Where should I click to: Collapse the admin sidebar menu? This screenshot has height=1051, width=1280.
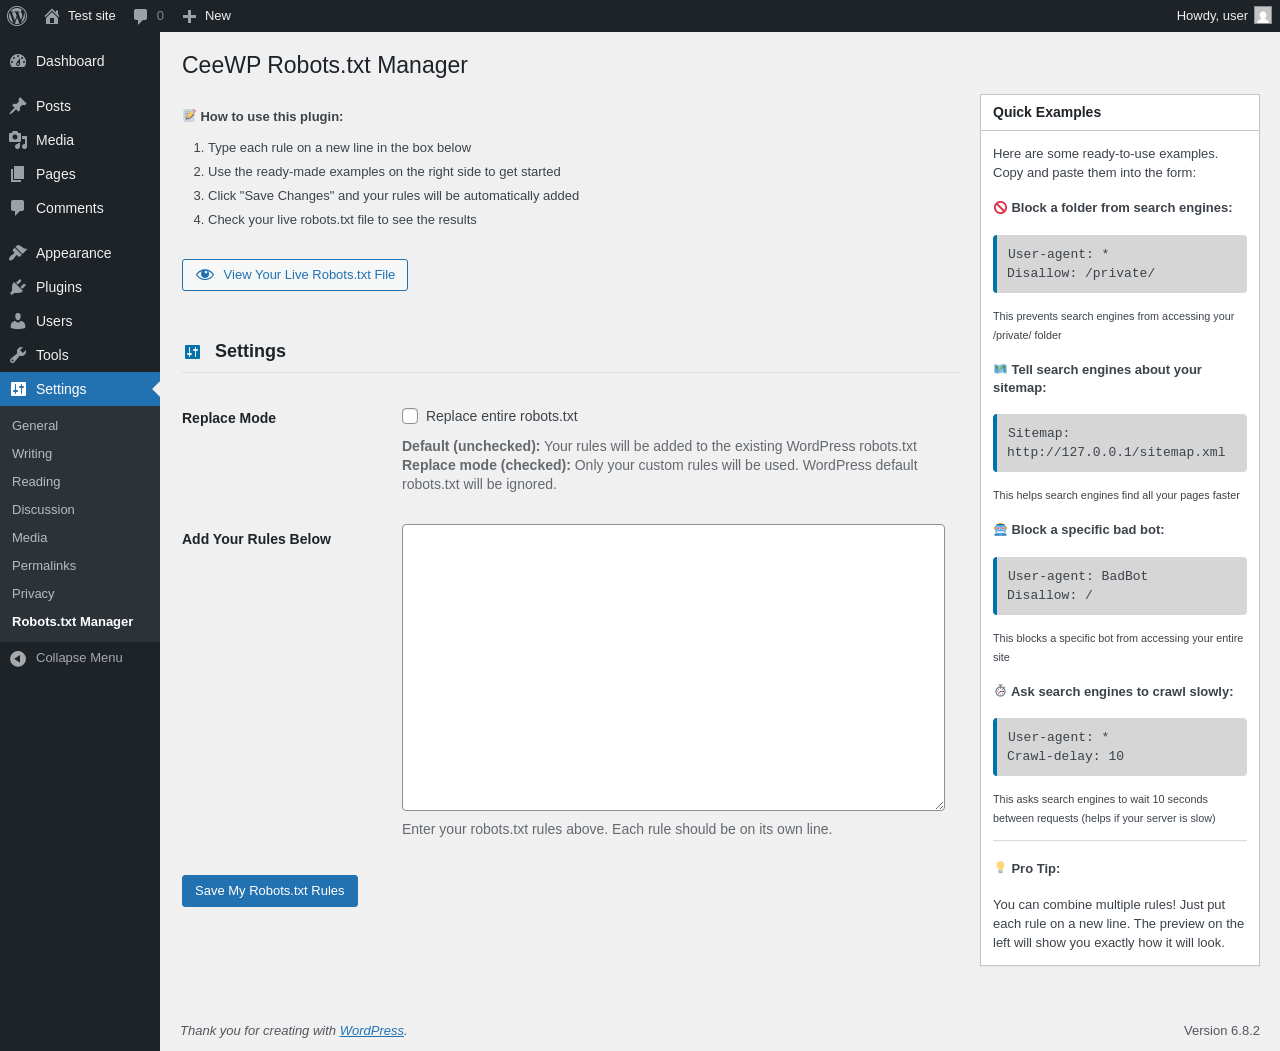66,658
